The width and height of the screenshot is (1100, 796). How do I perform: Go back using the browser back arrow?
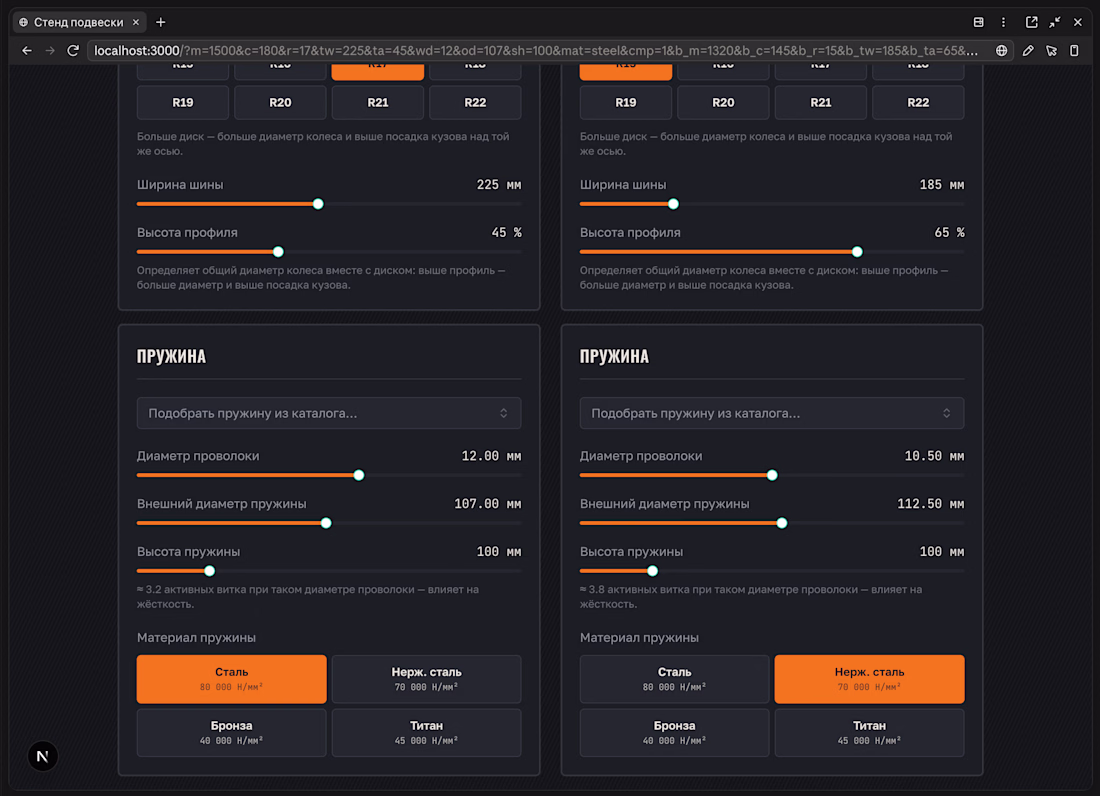point(27,50)
